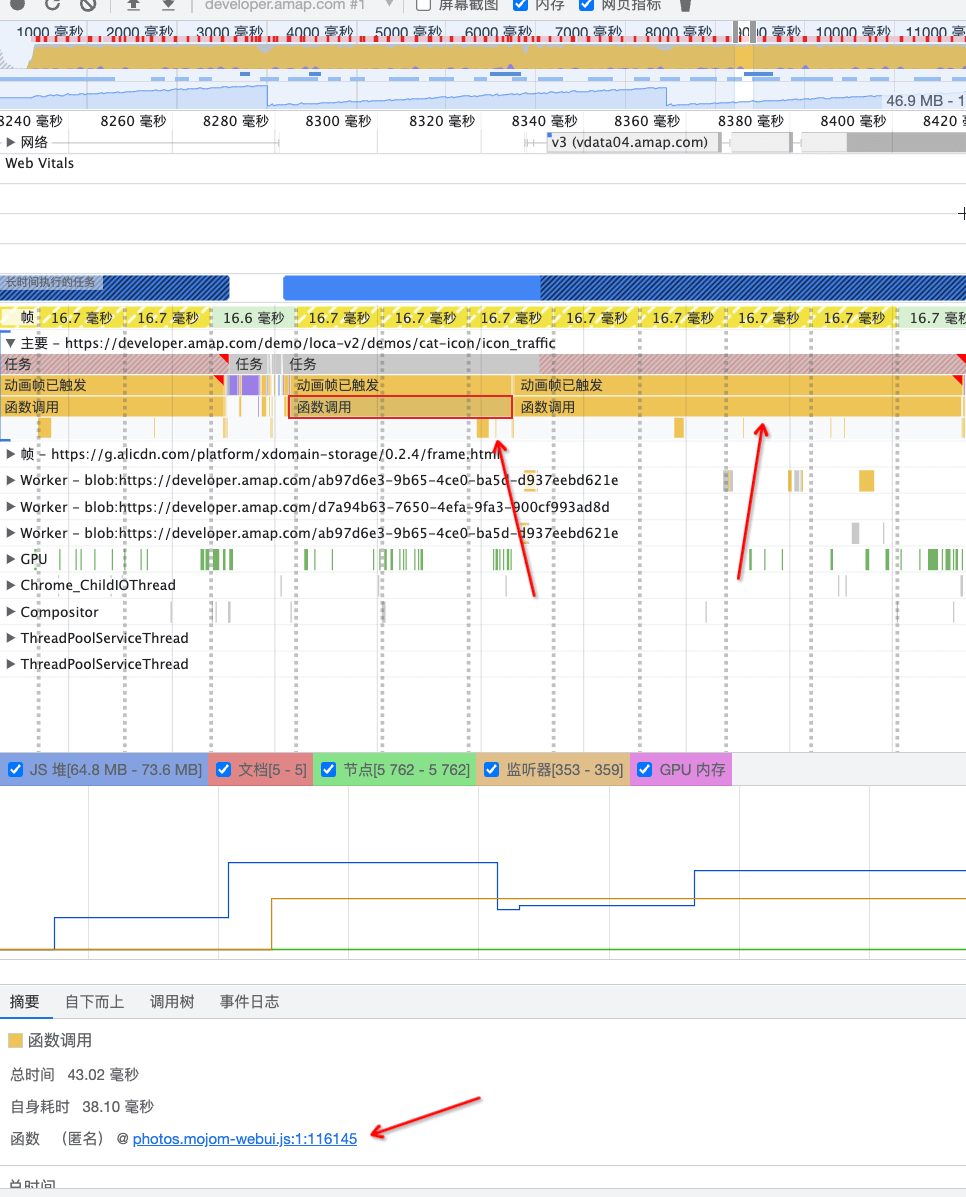Image resolution: width=966 pixels, height=1197 pixels.
Task: Switch to the 自下而上 tab
Action: coord(95,1002)
